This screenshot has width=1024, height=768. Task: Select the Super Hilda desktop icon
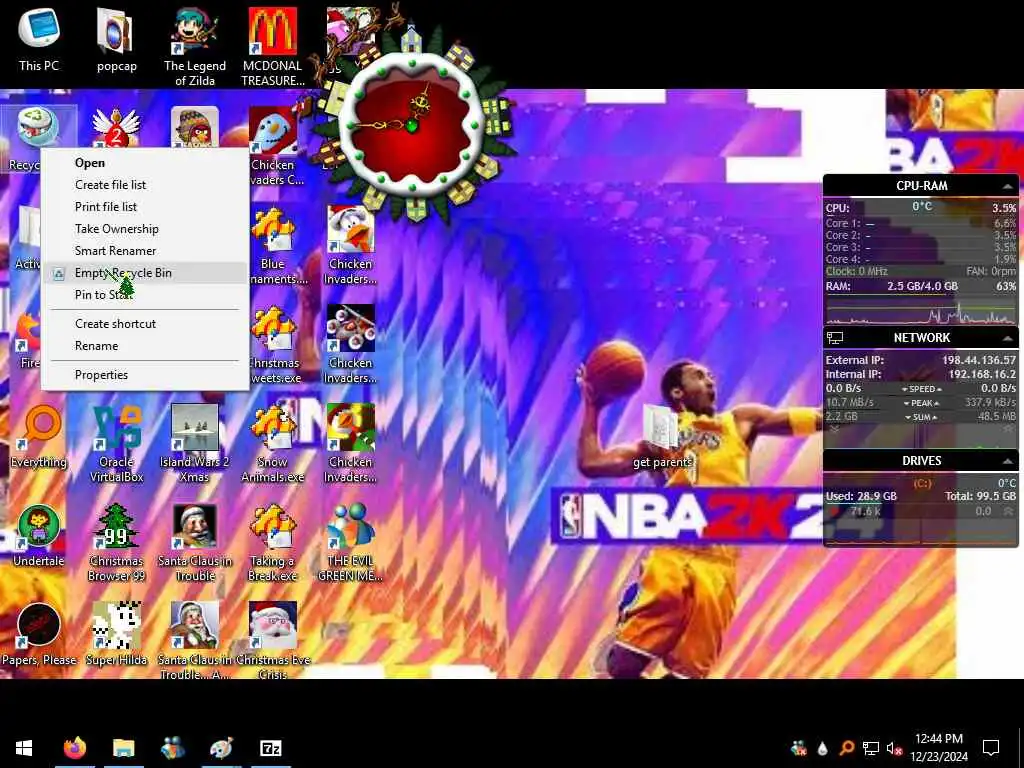(116, 635)
